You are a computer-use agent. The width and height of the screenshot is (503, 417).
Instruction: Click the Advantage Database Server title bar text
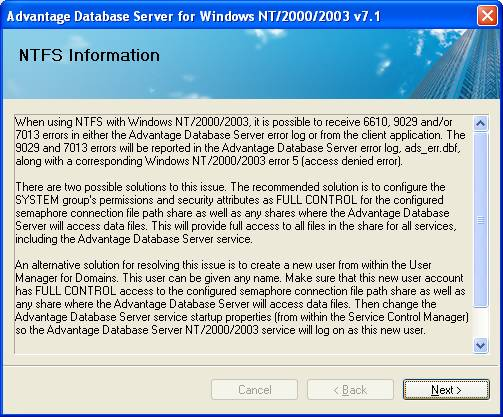tap(193, 16)
